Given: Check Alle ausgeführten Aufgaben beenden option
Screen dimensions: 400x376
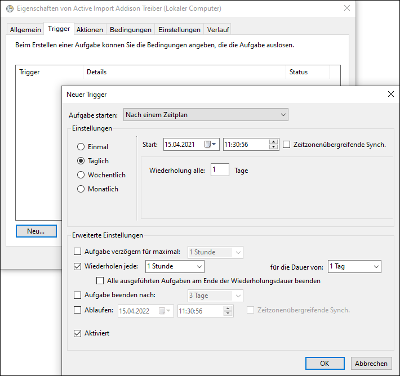Looking at the screenshot, I should pos(99,281).
